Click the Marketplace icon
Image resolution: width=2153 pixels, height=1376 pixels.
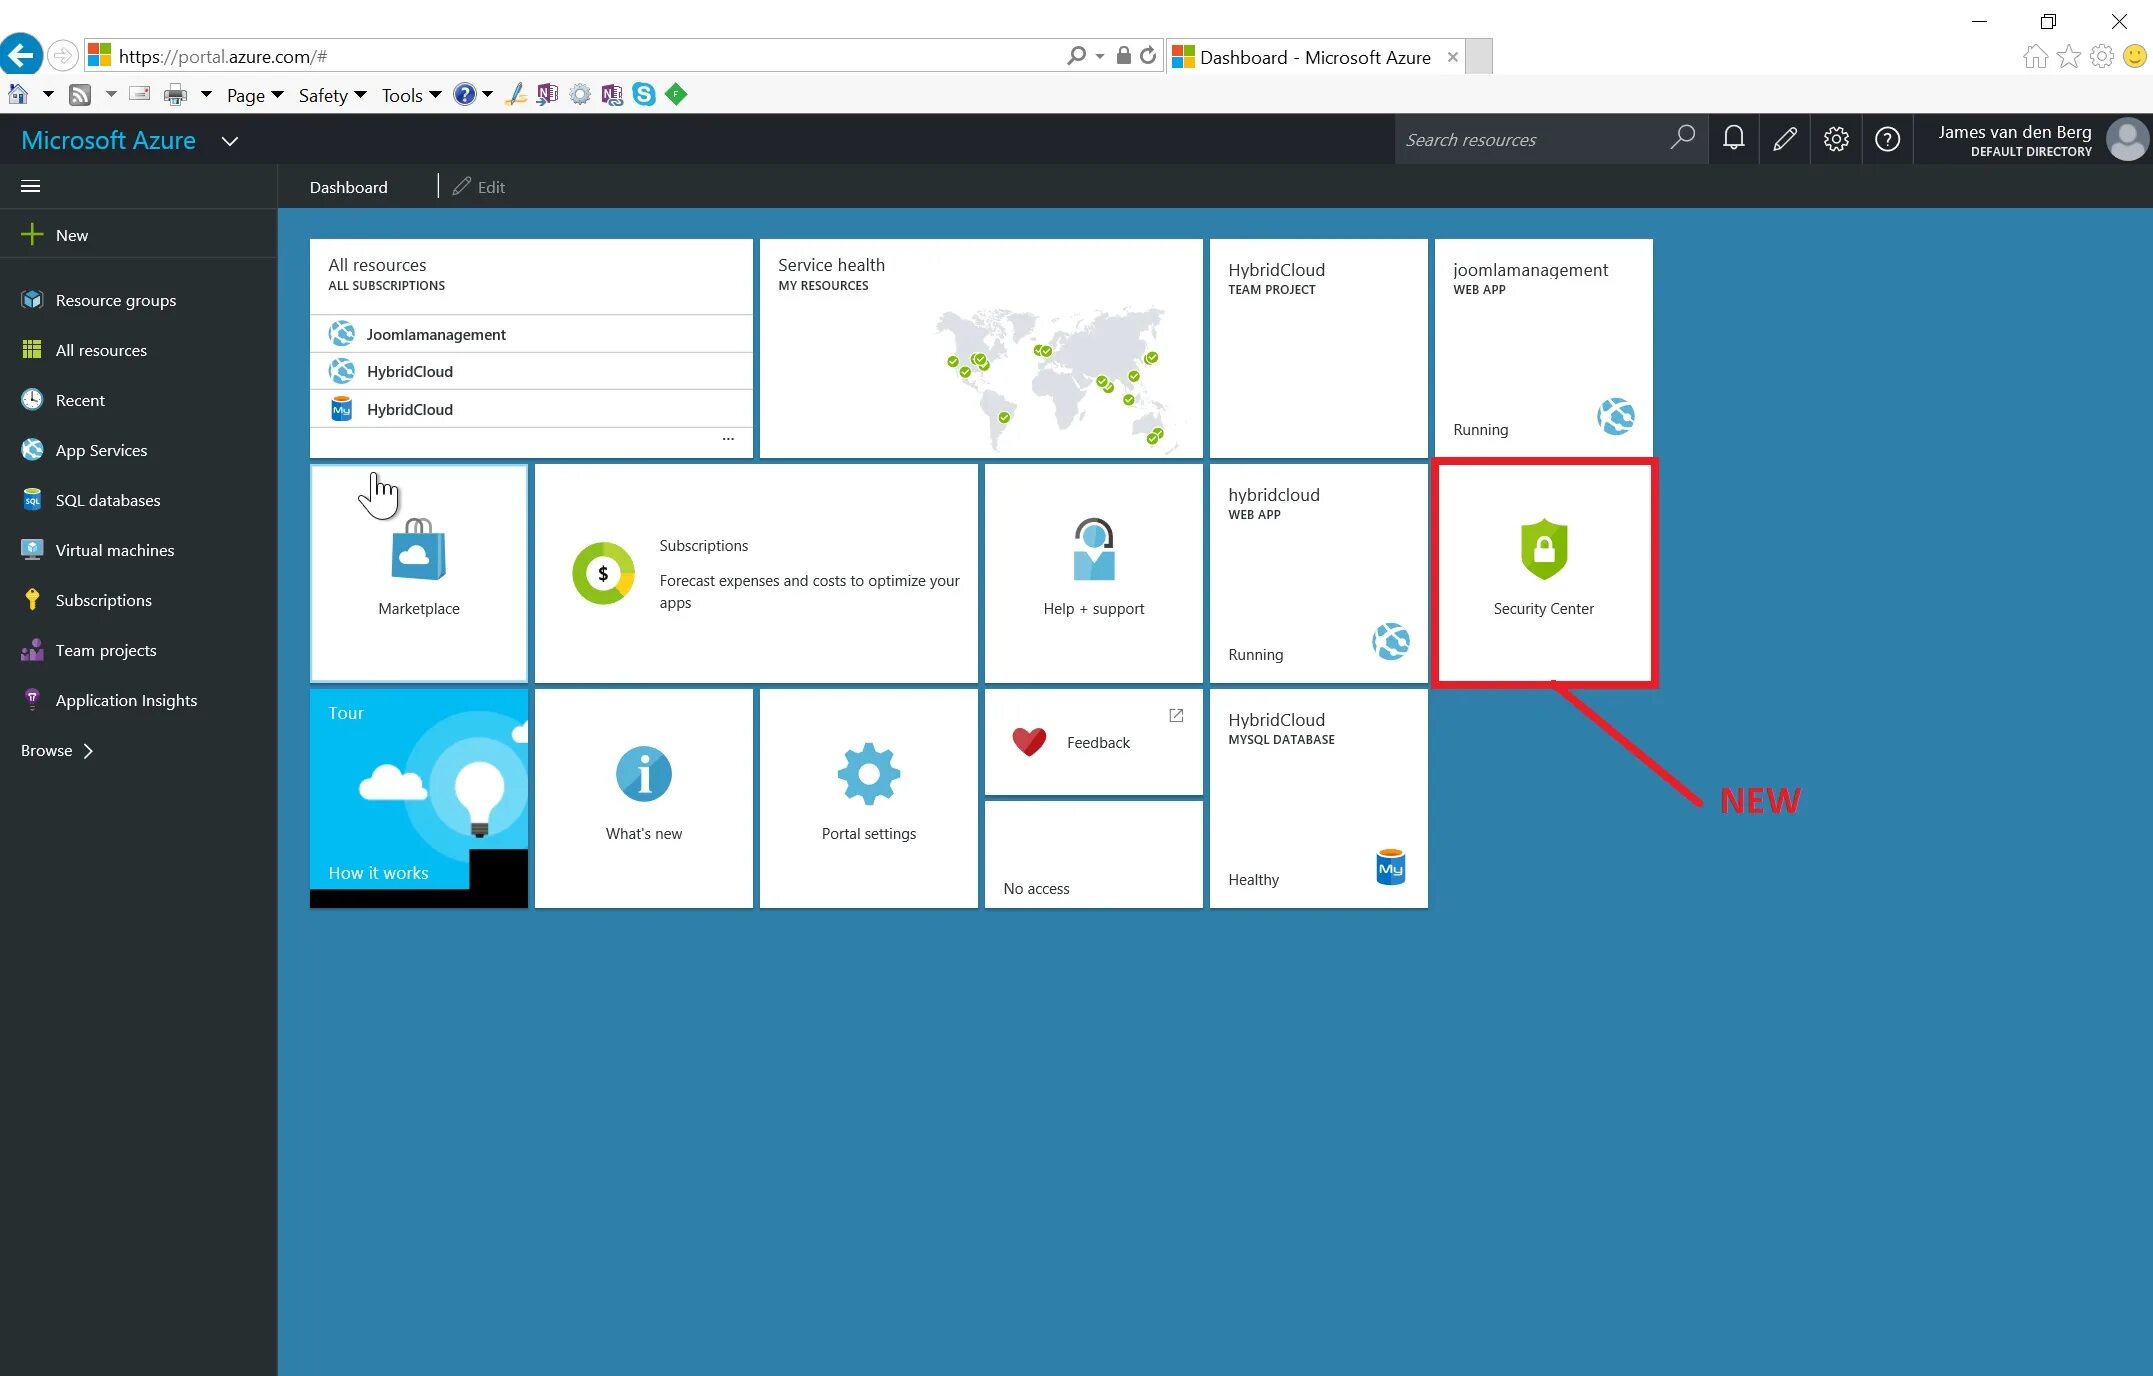tap(416, 557)
